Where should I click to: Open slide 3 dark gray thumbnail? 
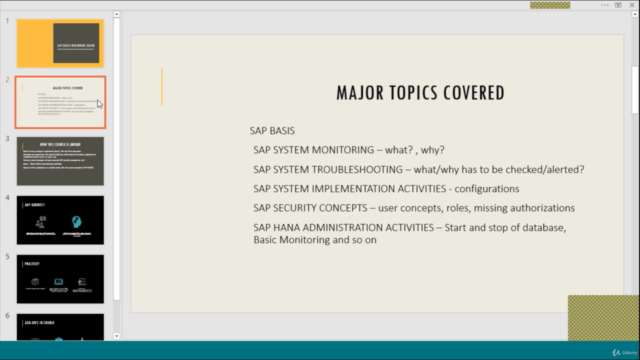pos(60,161)
